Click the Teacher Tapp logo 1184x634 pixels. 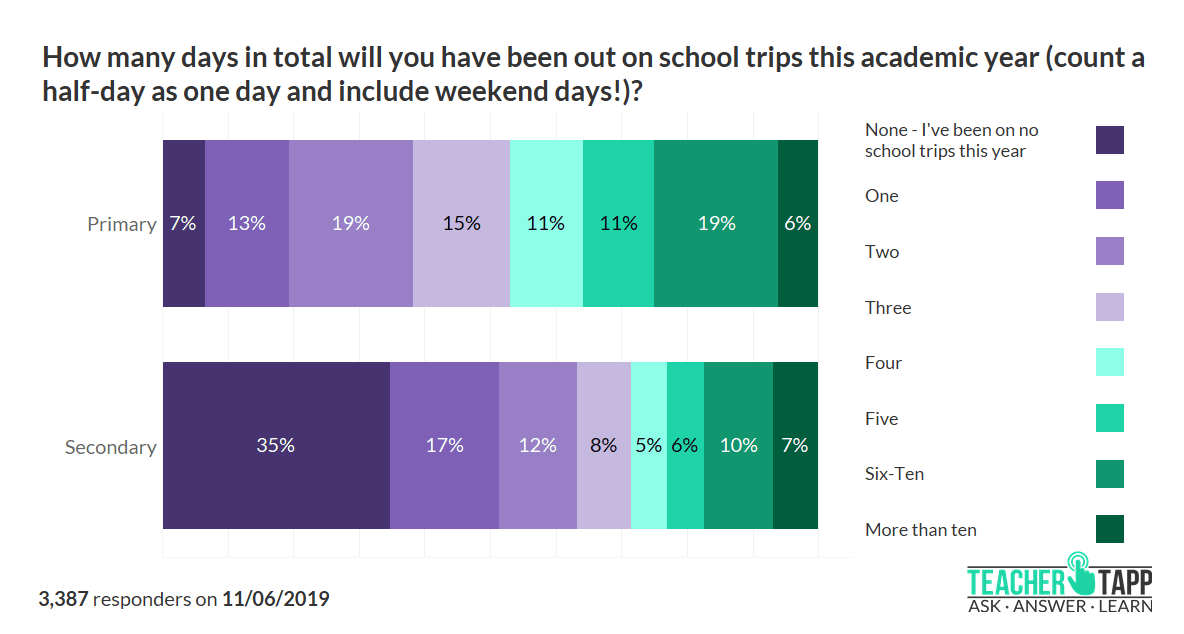[1059, 583]
